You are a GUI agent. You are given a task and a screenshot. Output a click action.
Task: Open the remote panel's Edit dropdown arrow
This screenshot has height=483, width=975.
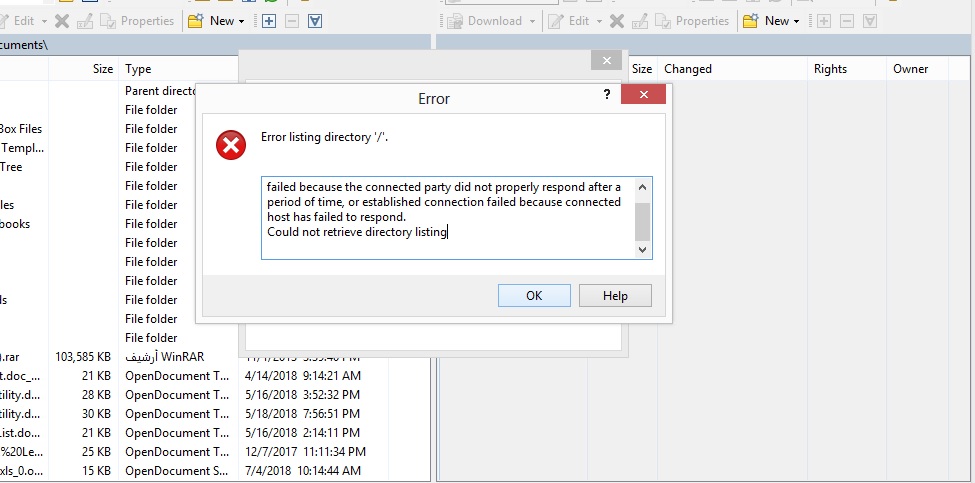[x=598, y=21]
